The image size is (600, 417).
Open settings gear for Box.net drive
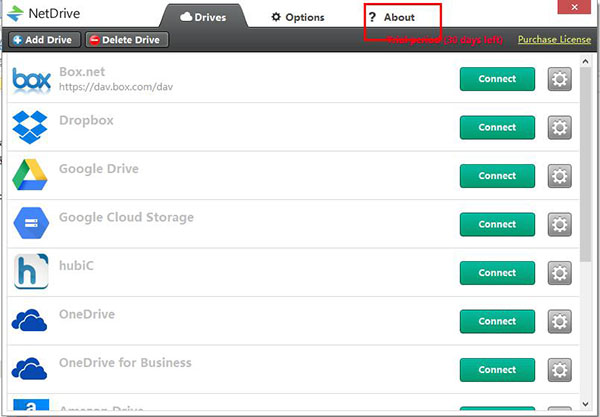pyautogui.click(x=559, y=79)
